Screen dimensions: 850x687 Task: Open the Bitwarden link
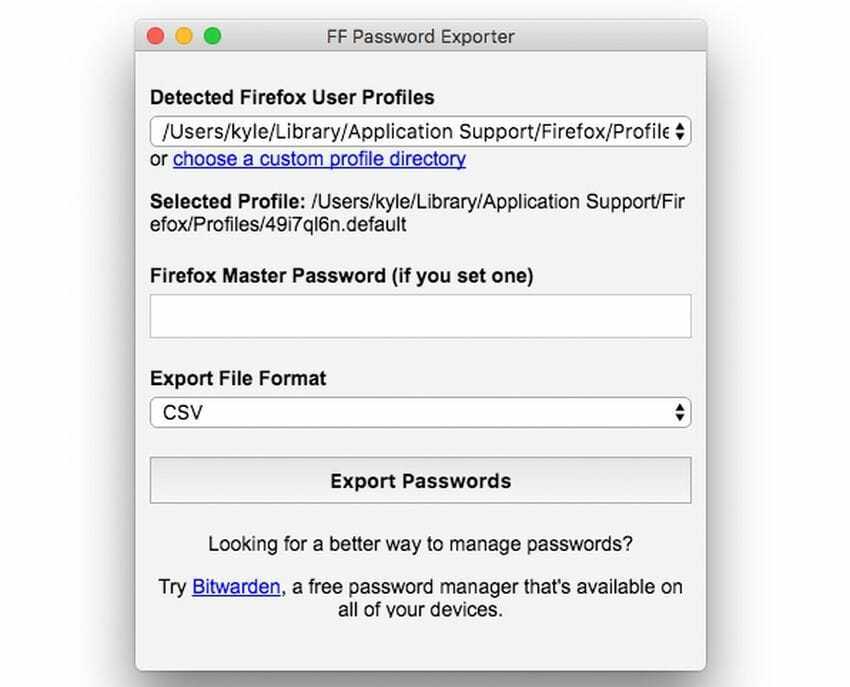pos(236,587)
